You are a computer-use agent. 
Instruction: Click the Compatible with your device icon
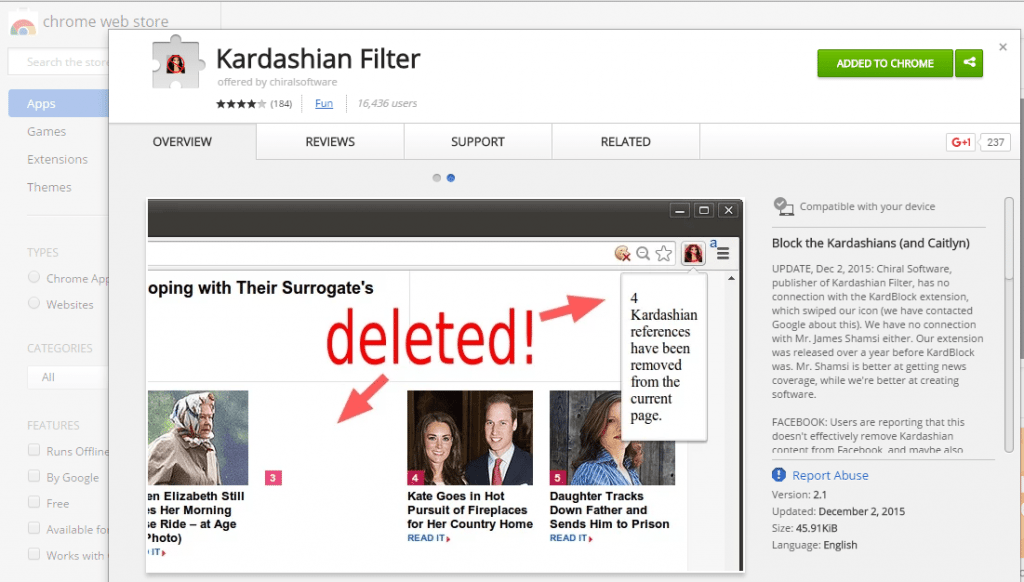tap(783, 206)
